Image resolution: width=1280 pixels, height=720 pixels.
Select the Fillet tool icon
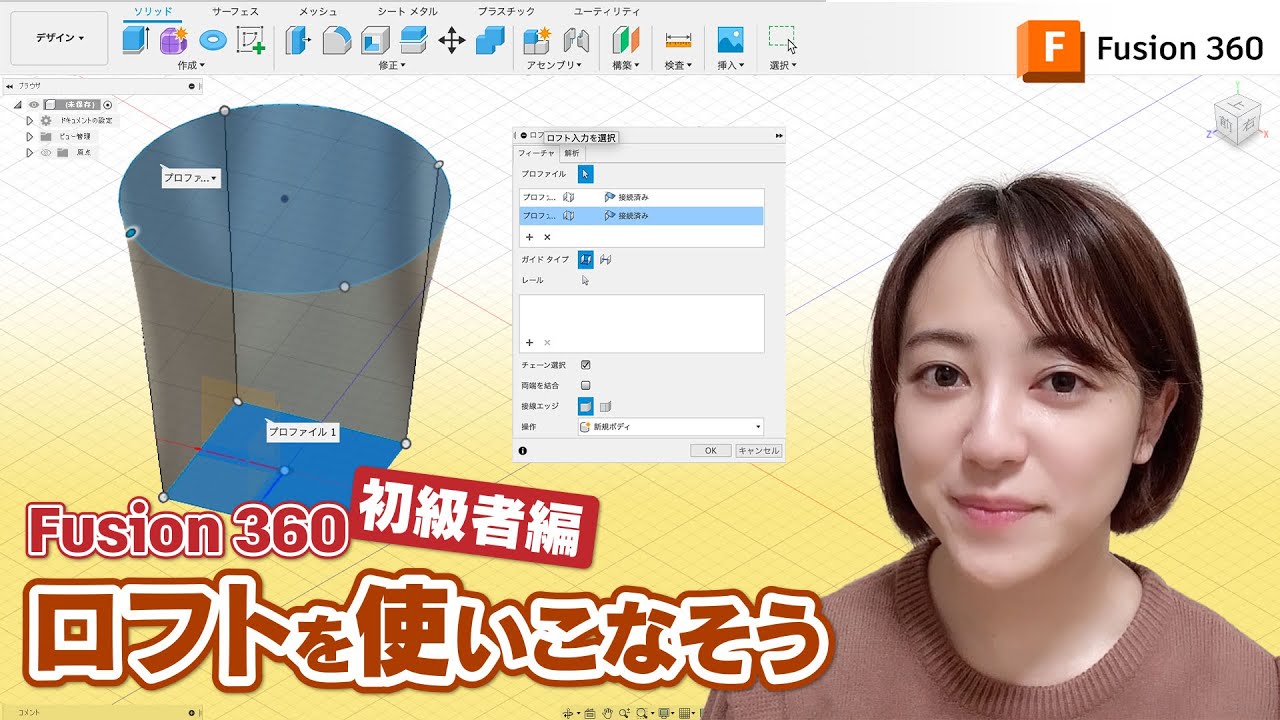coord(337,40)
